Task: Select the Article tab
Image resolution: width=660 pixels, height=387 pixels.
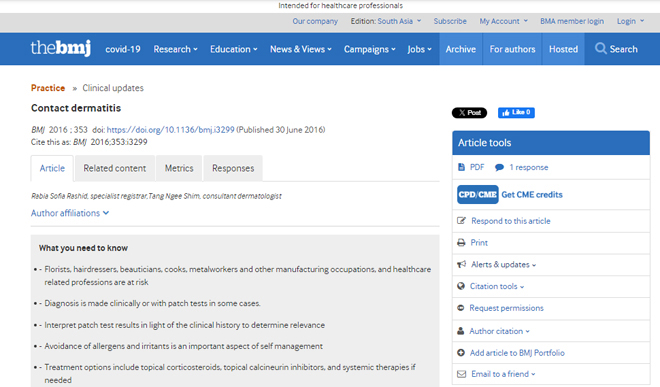Action: coord(52,168)
